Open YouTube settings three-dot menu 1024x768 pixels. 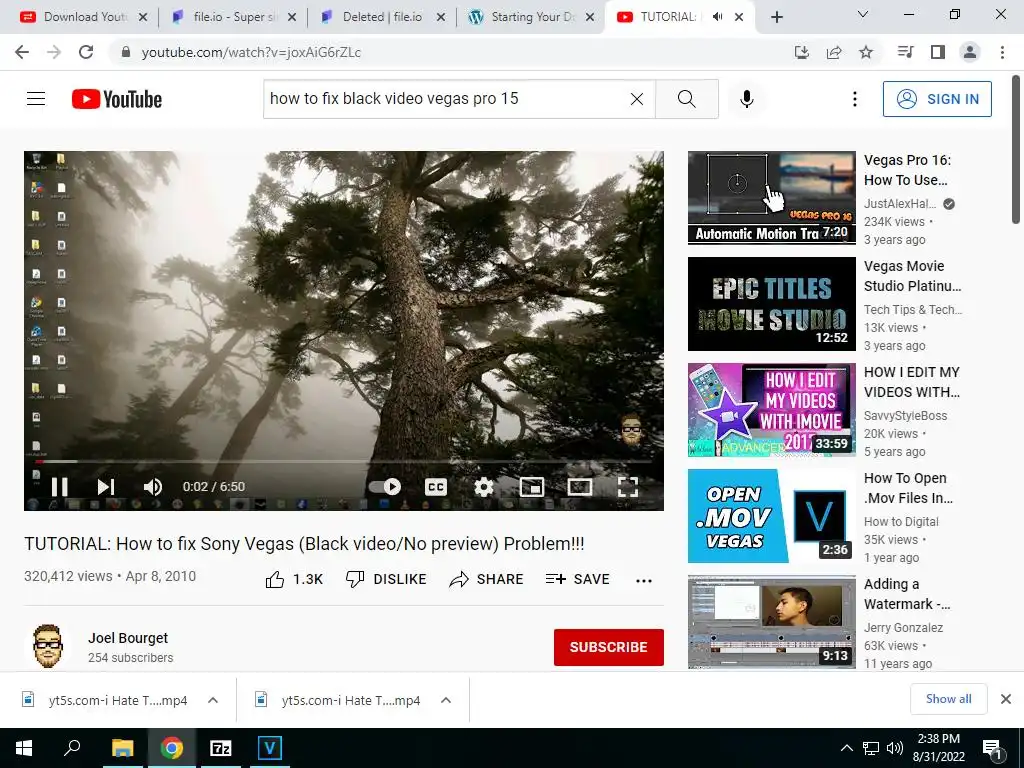pos(854,99)
